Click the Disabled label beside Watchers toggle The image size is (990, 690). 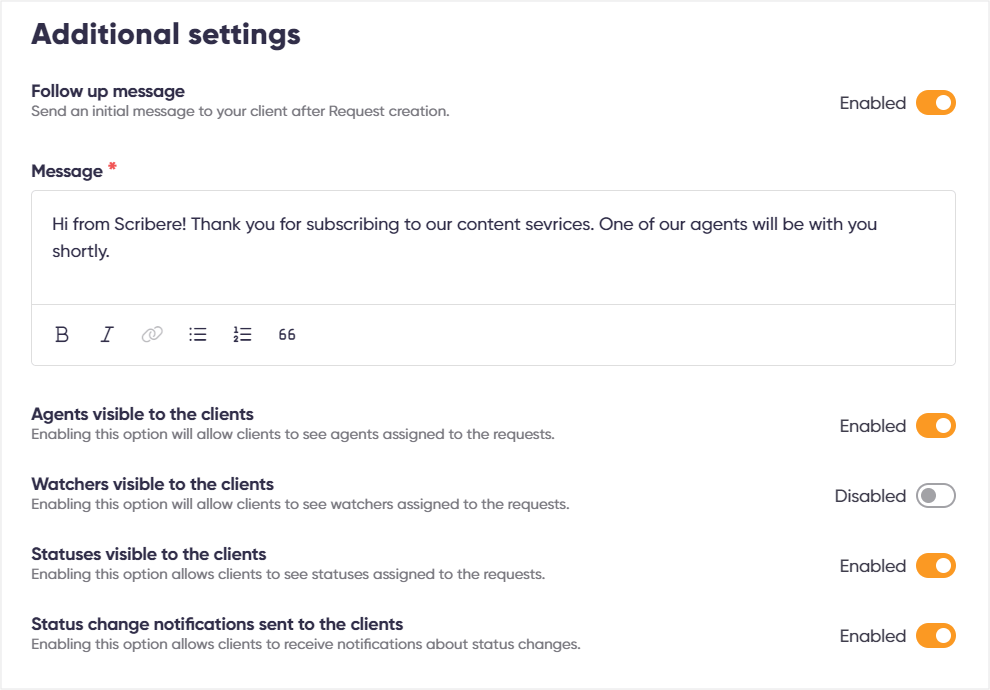(871, 496)
